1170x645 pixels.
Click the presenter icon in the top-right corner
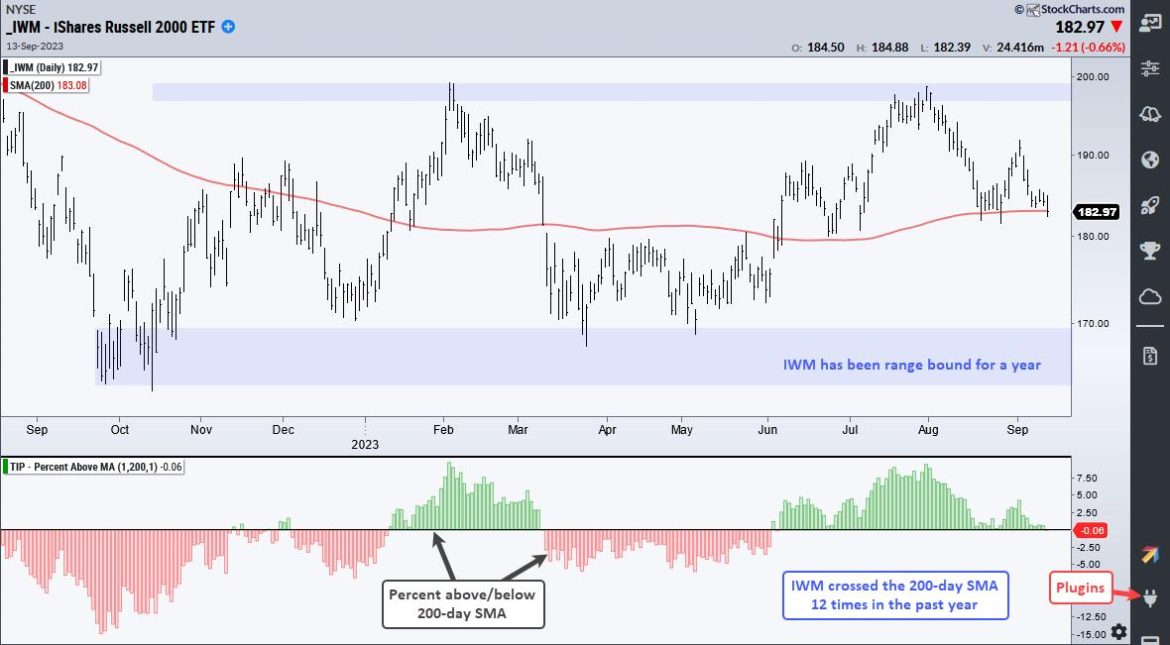click(1151, 20)
